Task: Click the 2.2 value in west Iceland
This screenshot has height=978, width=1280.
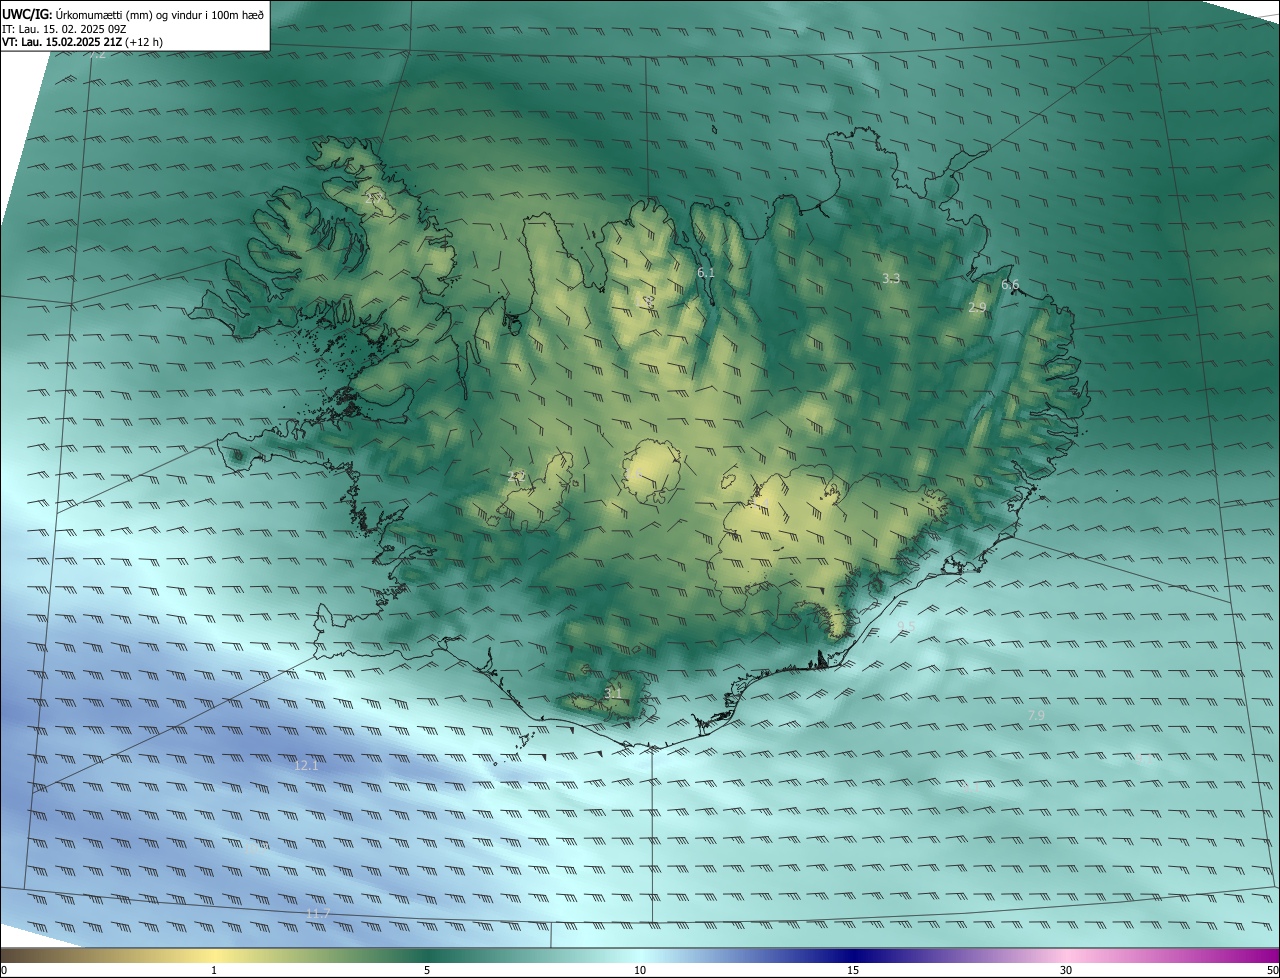Action: [516, 476]
